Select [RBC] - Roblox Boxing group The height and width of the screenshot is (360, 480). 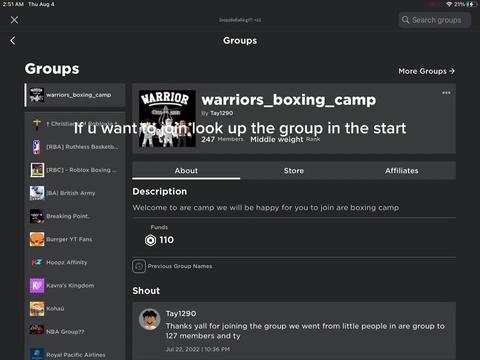76,170
